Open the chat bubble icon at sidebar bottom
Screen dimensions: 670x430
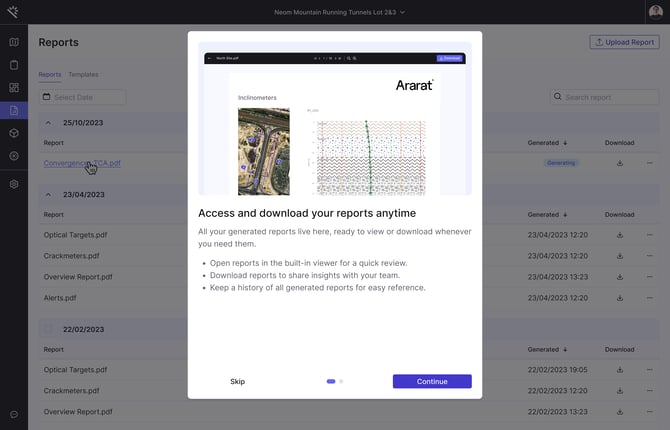[x=14, y=414]
